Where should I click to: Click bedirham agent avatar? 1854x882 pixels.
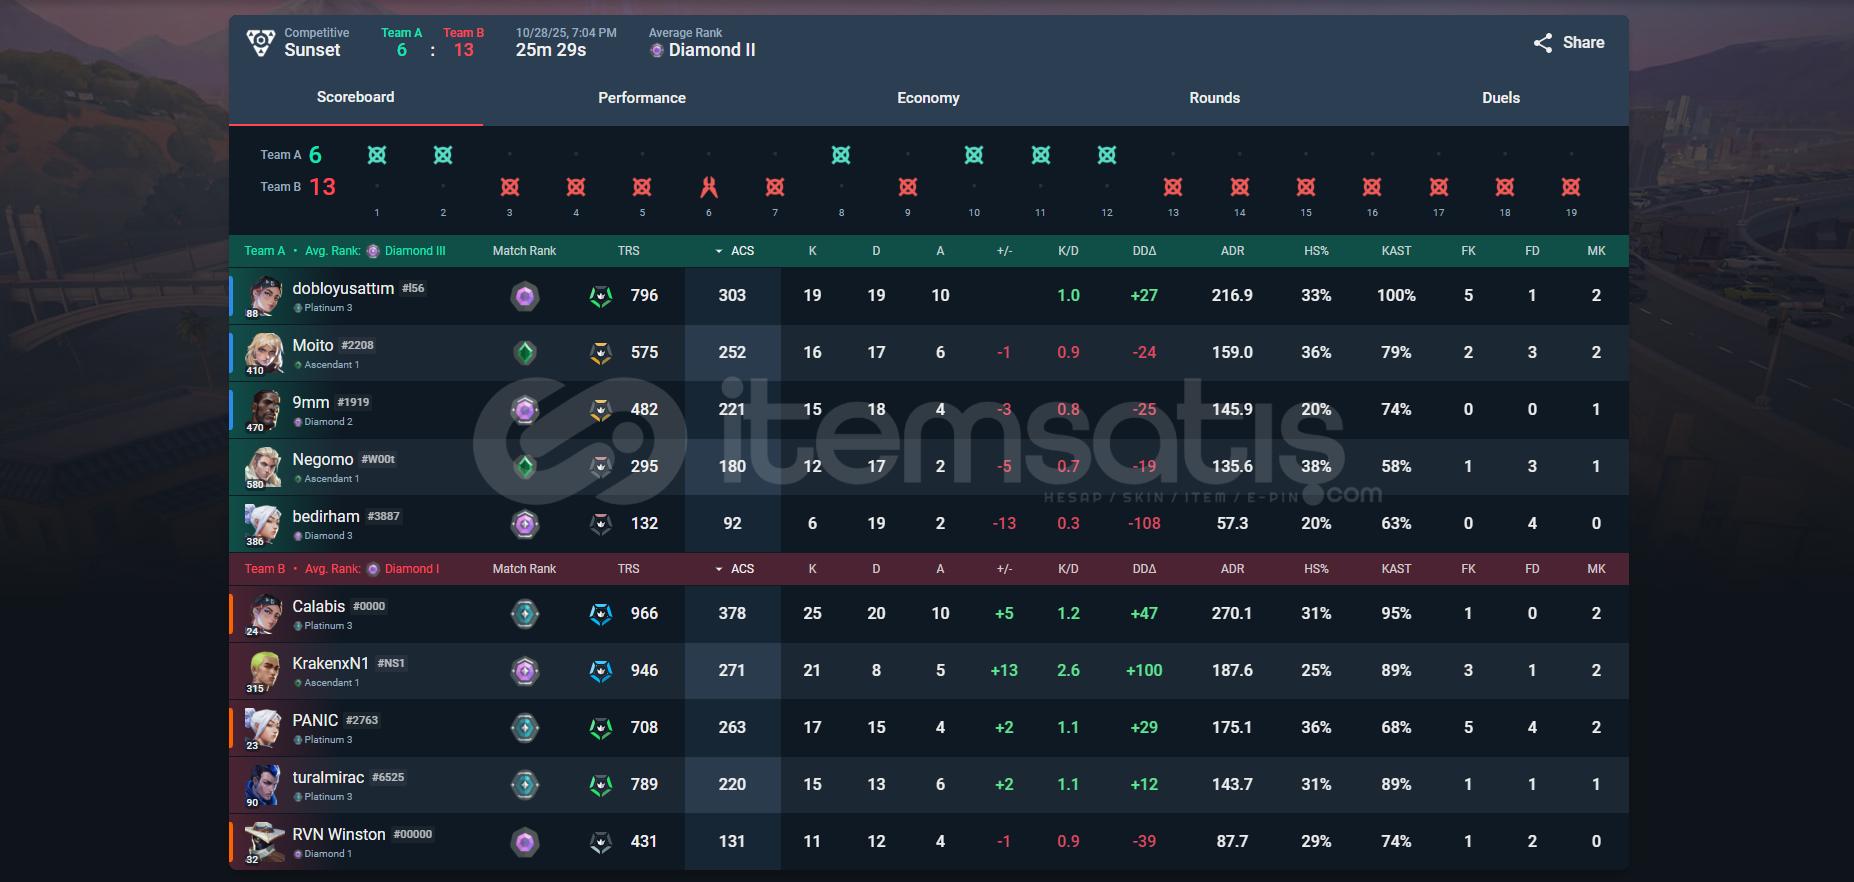click(x=264, y=524)
